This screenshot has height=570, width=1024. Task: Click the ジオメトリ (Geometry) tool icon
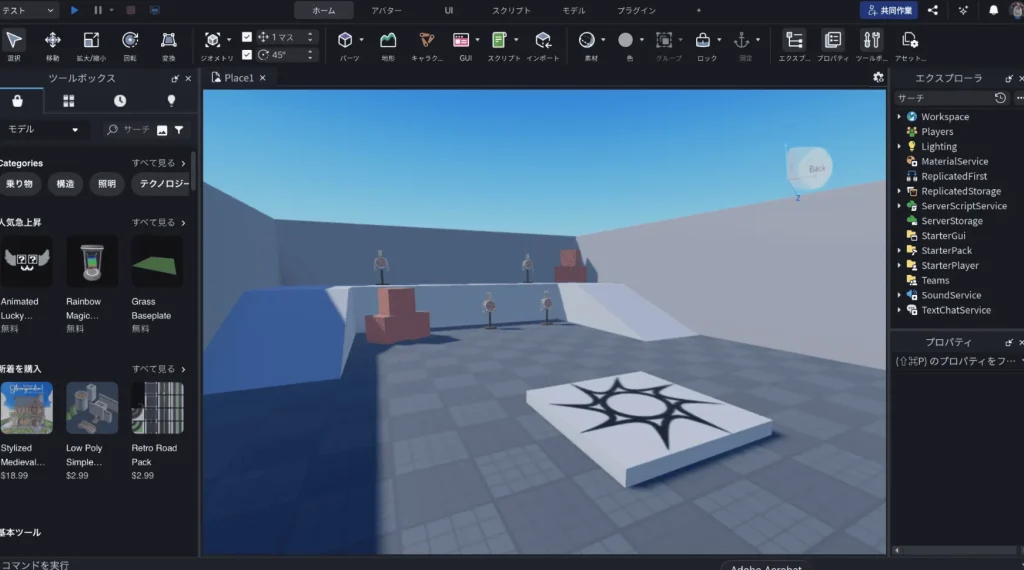pyautogui.click(x=212, y=40)
